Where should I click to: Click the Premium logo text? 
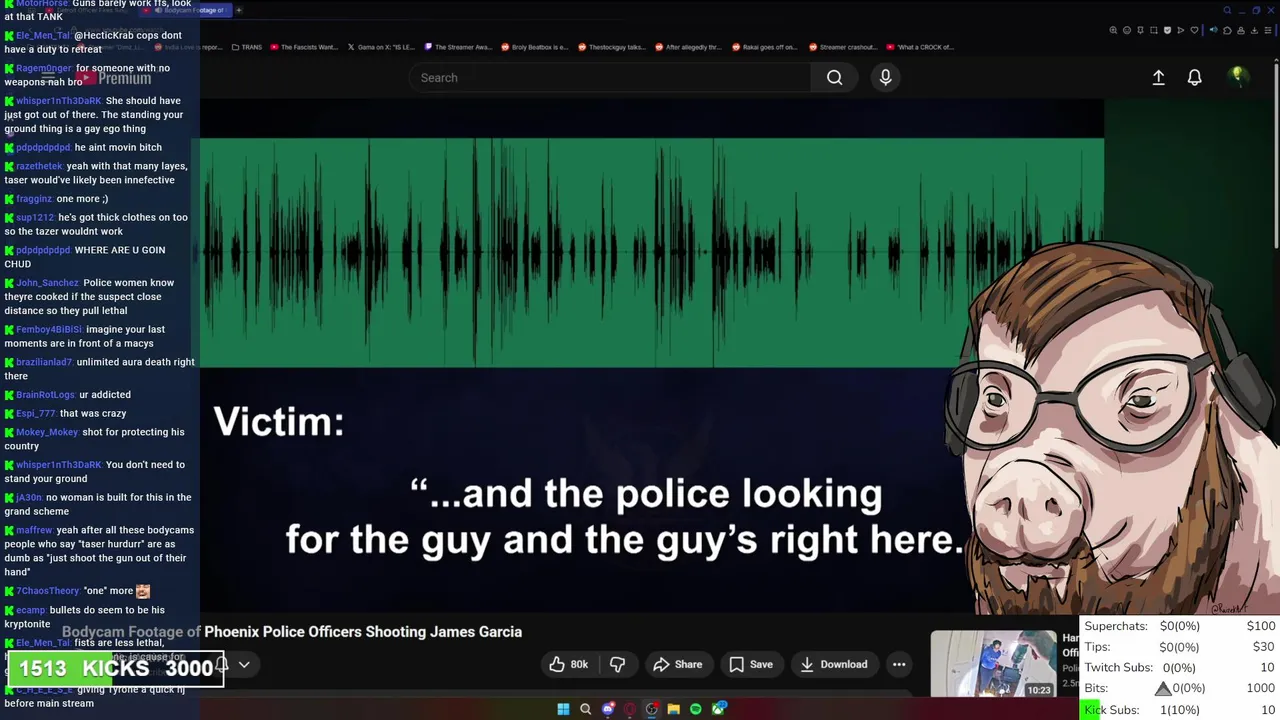pos(125,78)
